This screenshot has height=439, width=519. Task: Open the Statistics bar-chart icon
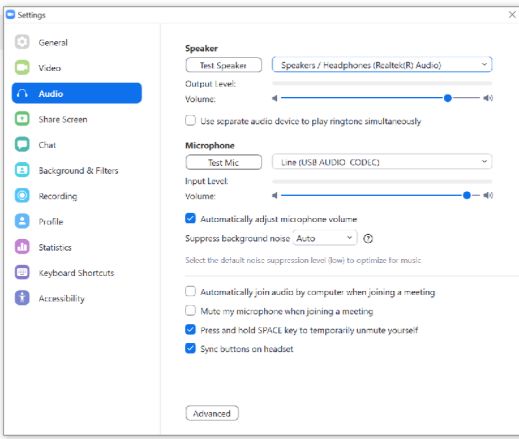22,247
